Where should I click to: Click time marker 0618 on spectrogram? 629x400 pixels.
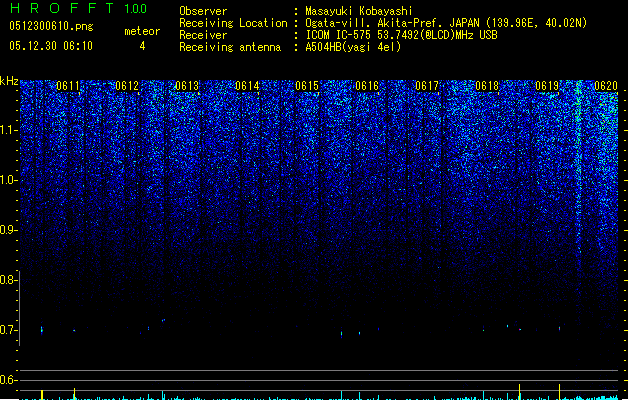[487, 86]
